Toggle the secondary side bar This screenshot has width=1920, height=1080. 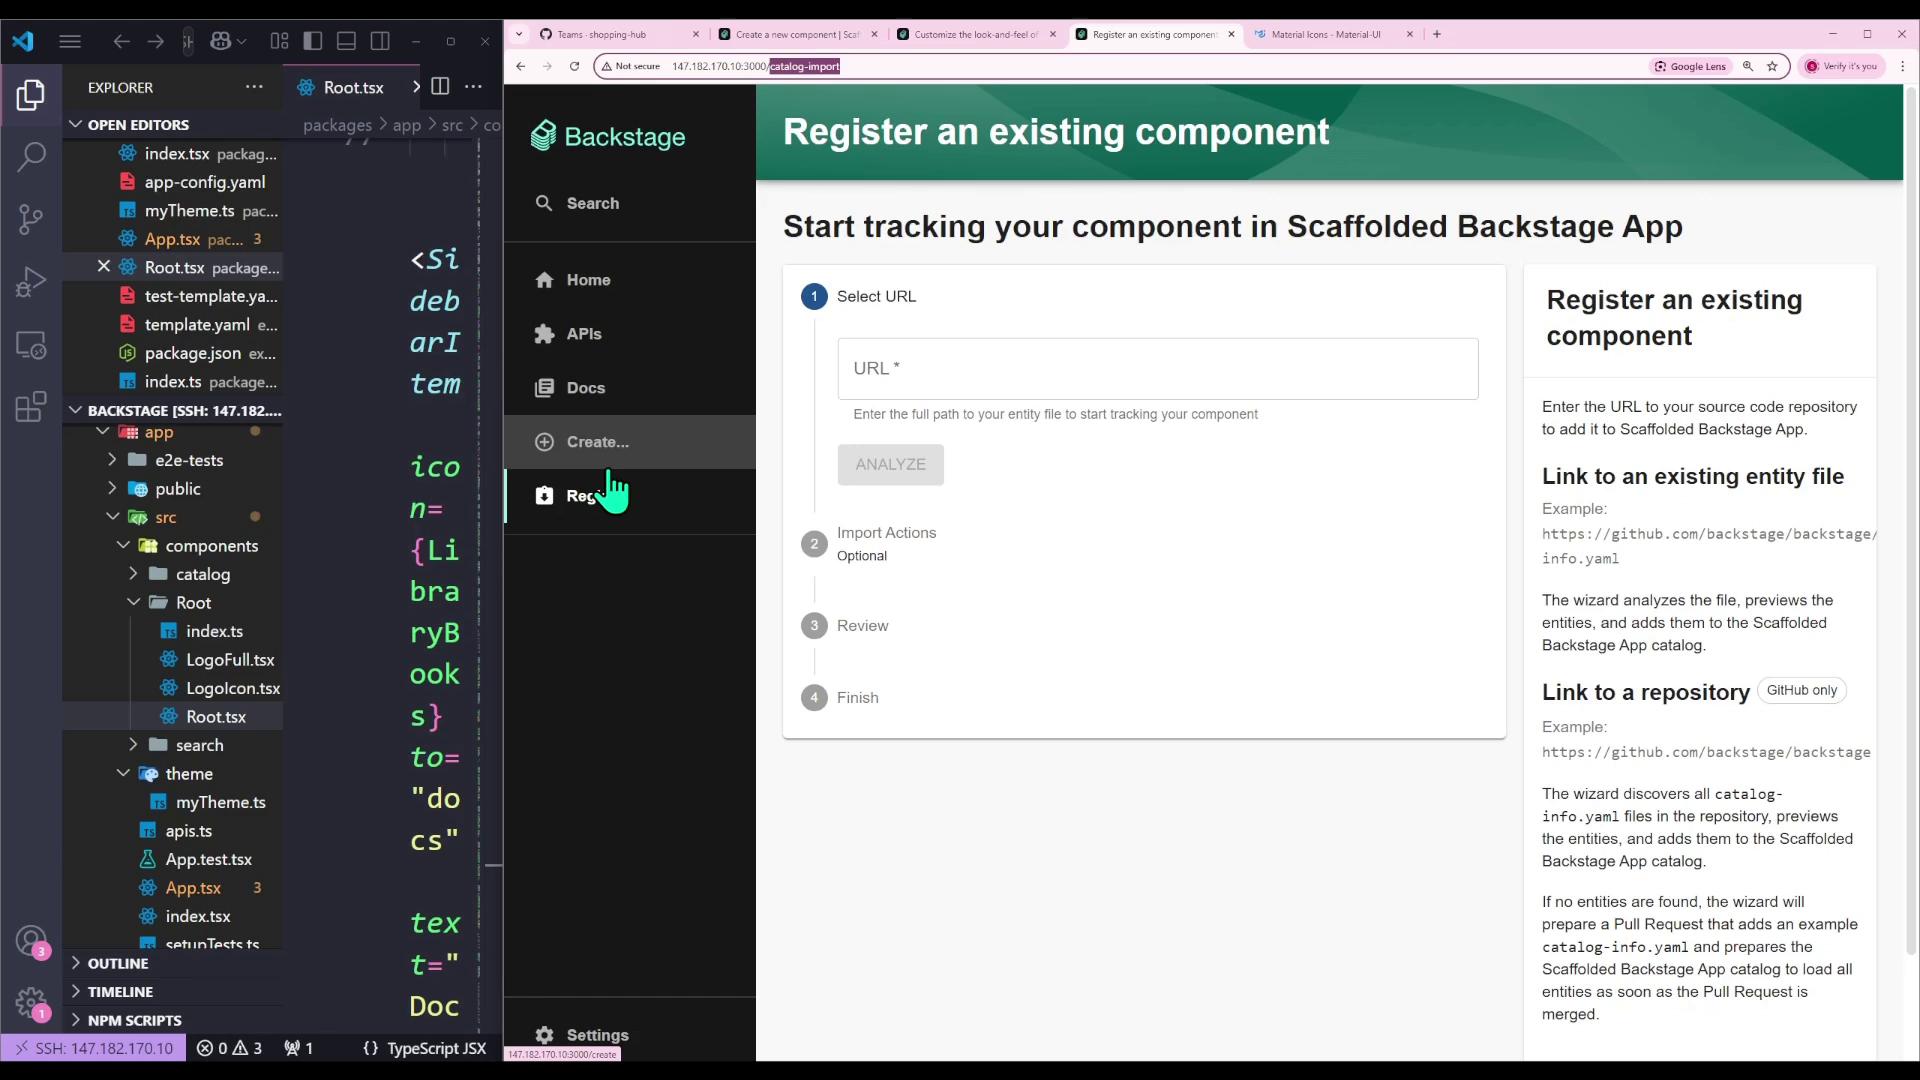coord(380,41)
